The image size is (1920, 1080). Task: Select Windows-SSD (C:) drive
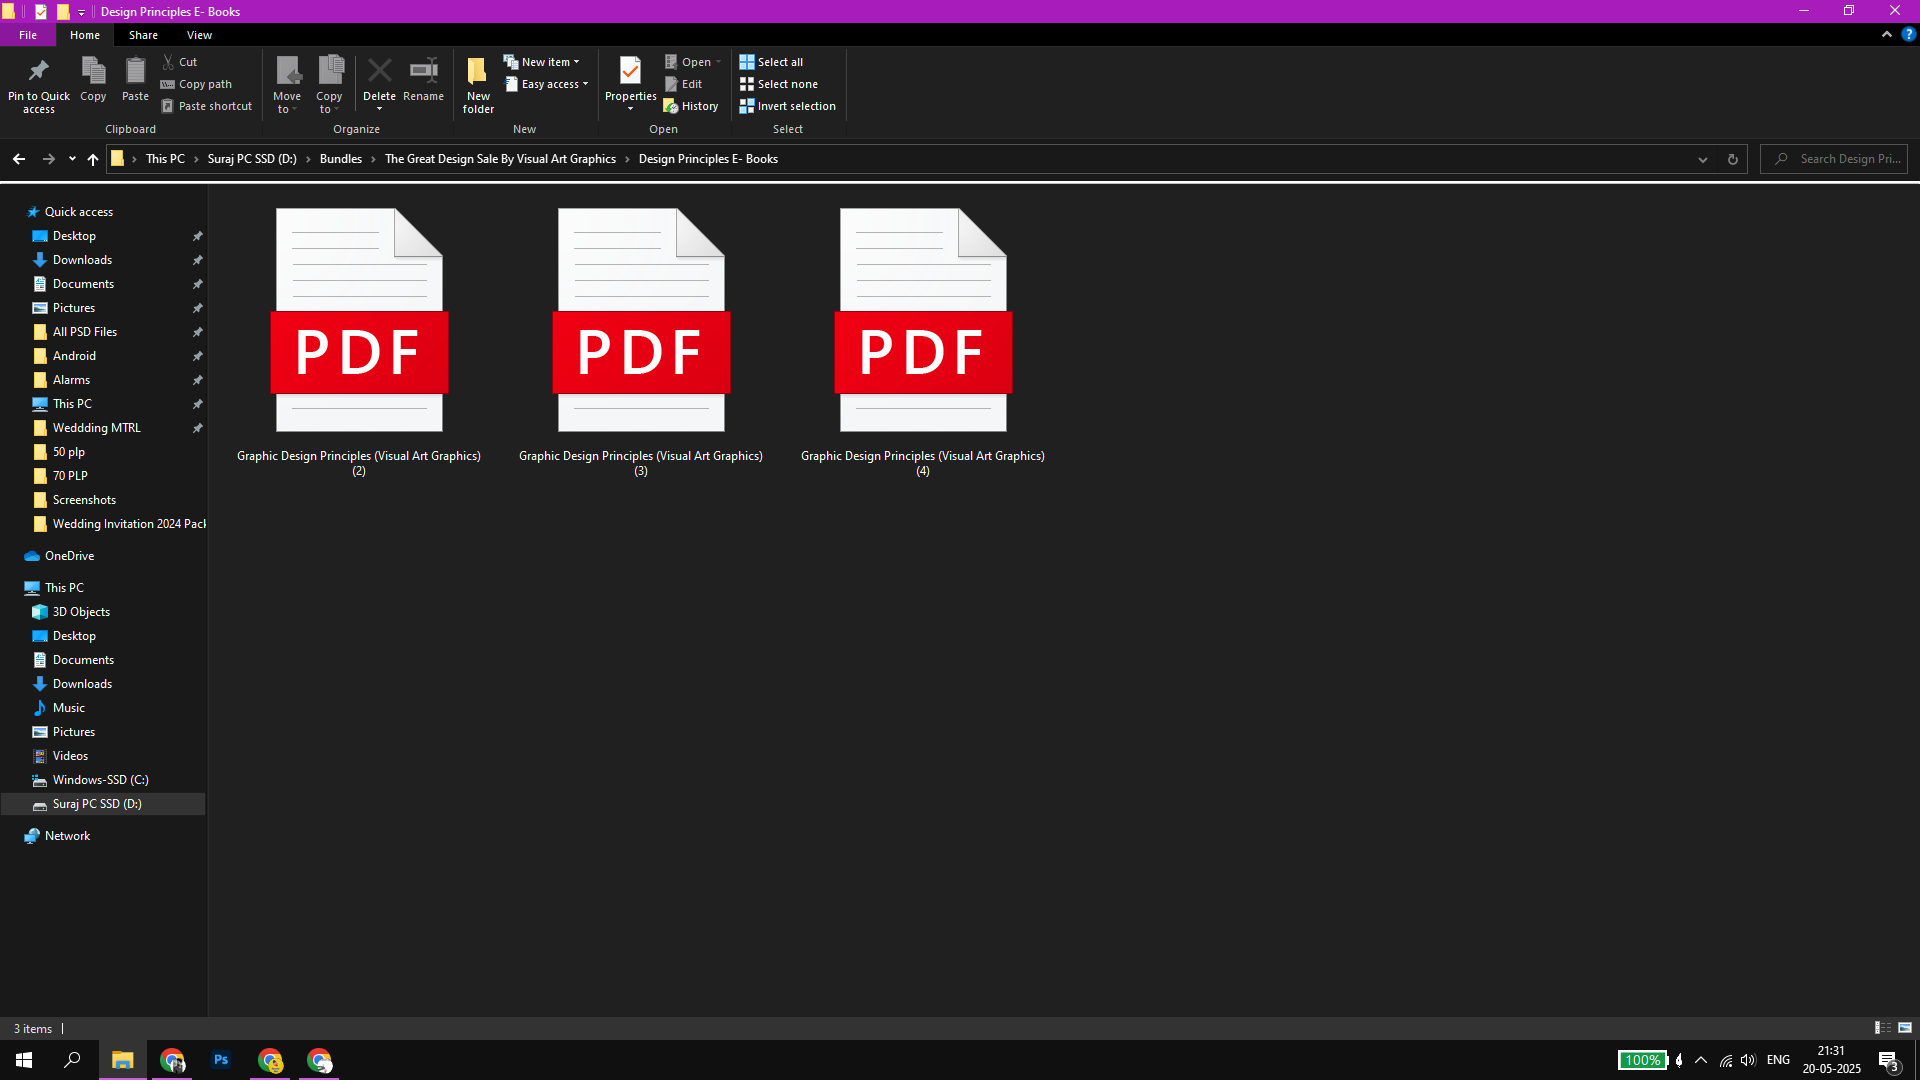tap(100, 780)
